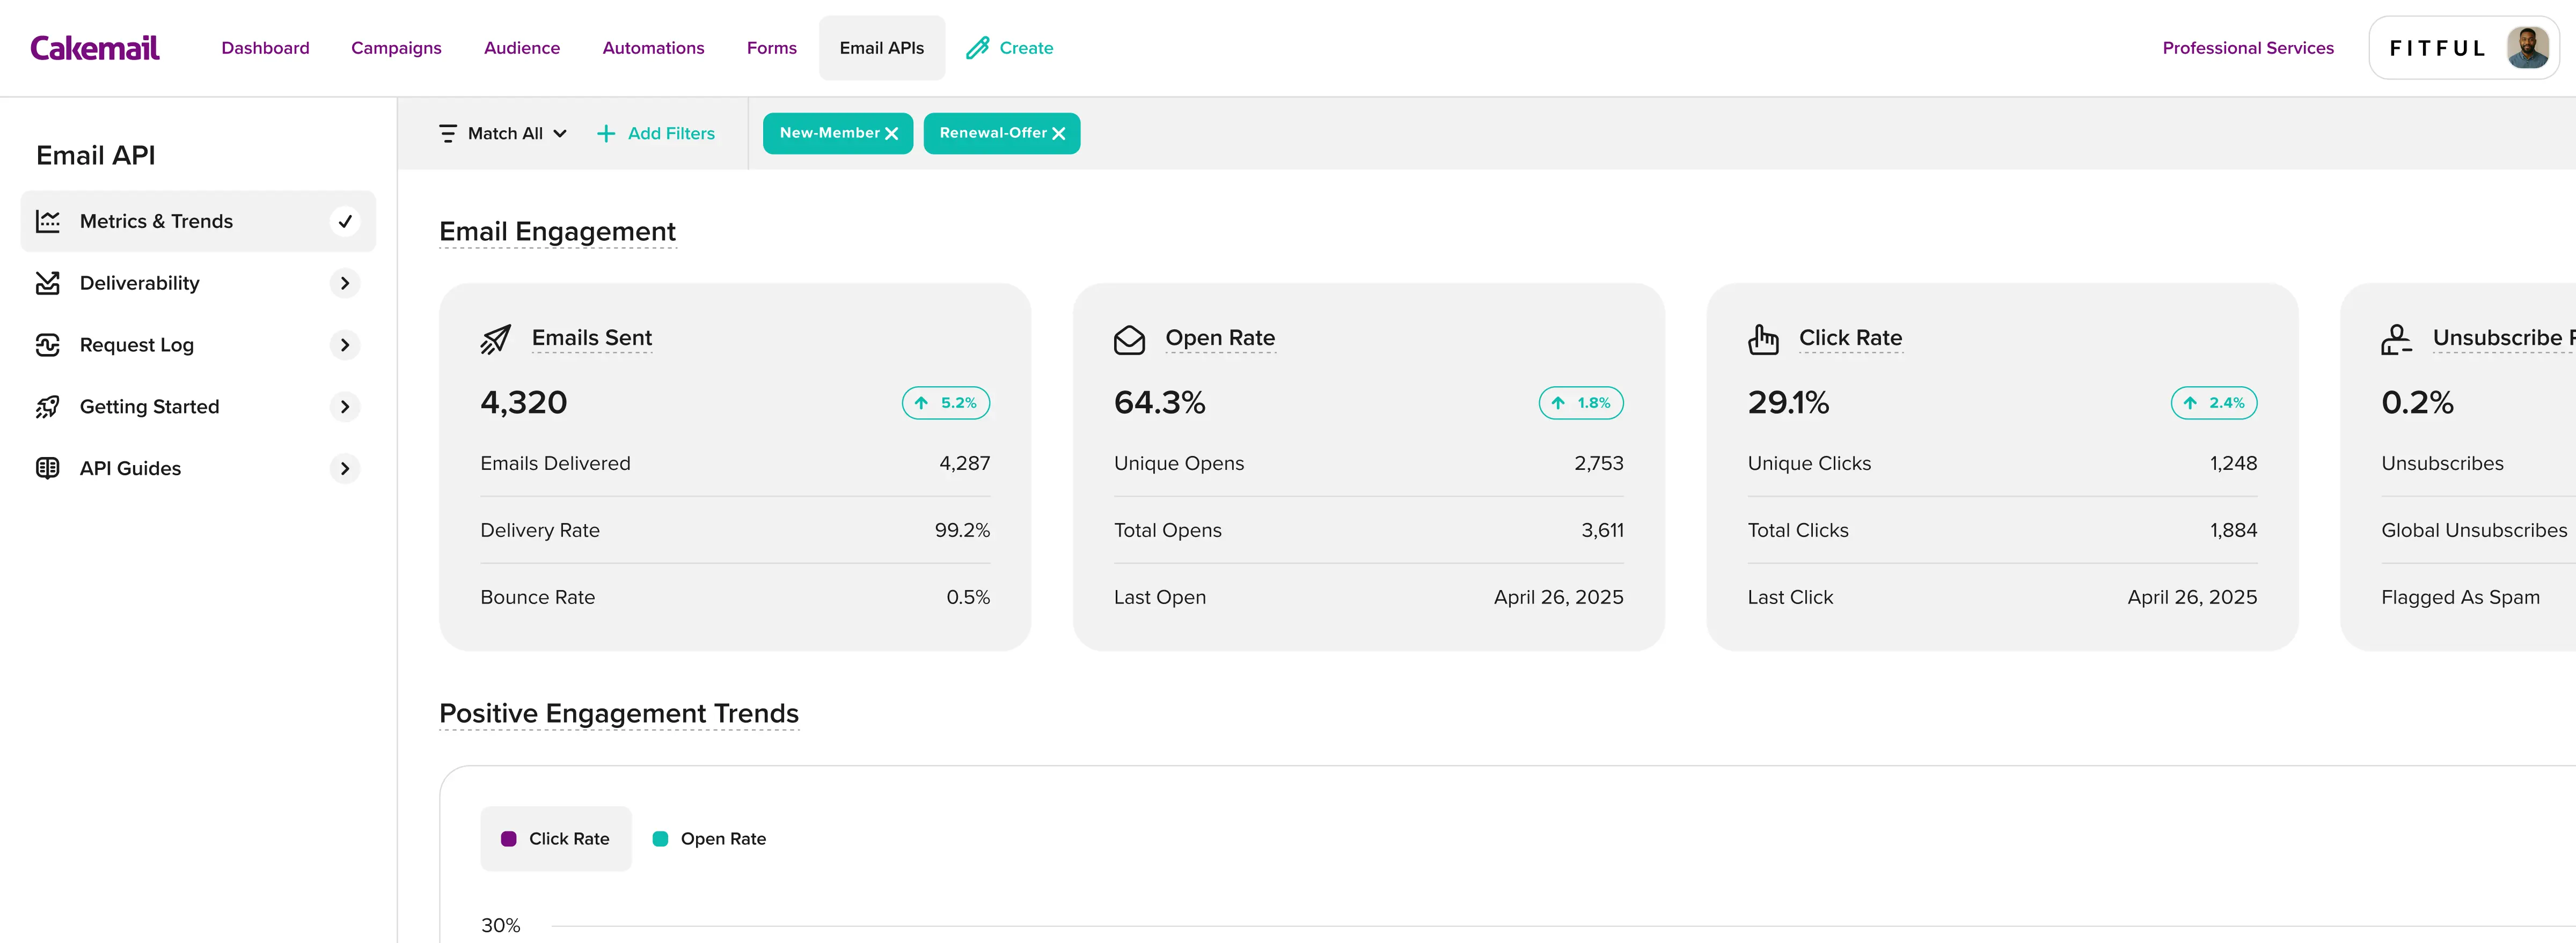Click the Request Log icon in sidebar
Screen dimensions: 2576x943
click(48, 345)
